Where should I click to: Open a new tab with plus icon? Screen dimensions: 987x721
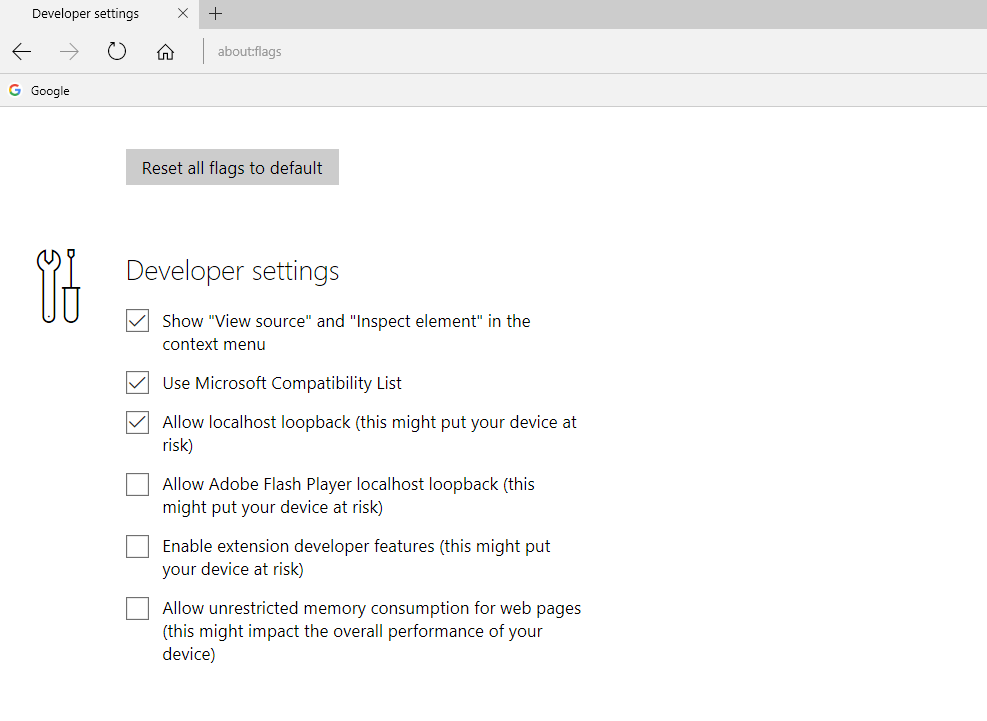coord(215,14)
